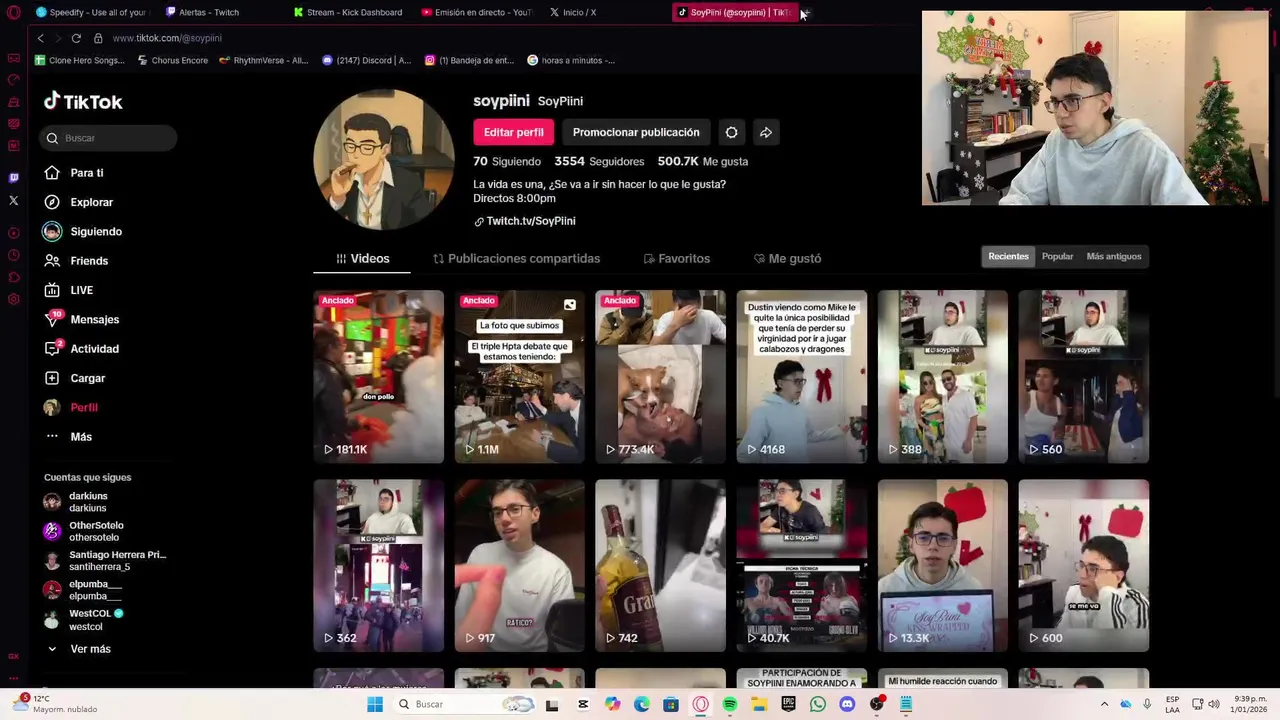The width and height of the screenshot is (1280, 720).
Task: Show hidden system tray icons
Action: 1104,704
